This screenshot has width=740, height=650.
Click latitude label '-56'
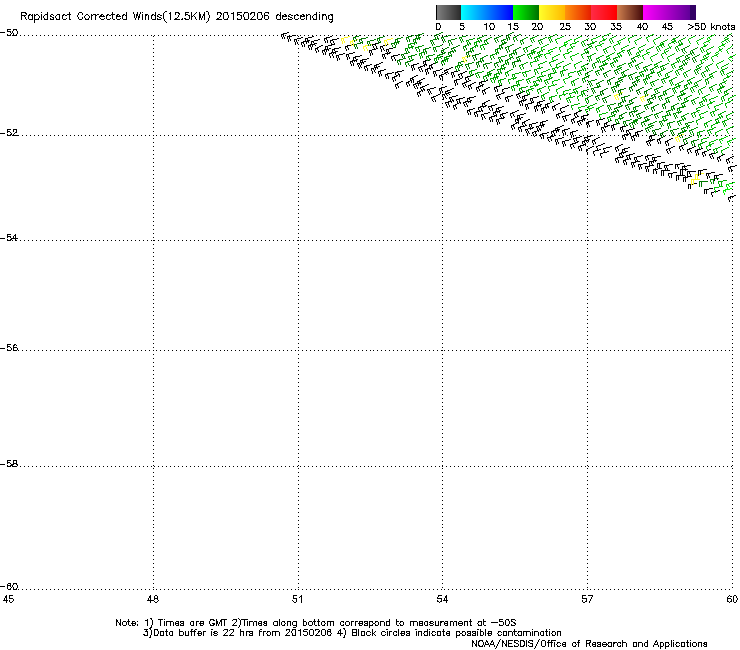(x=9, y=348)
